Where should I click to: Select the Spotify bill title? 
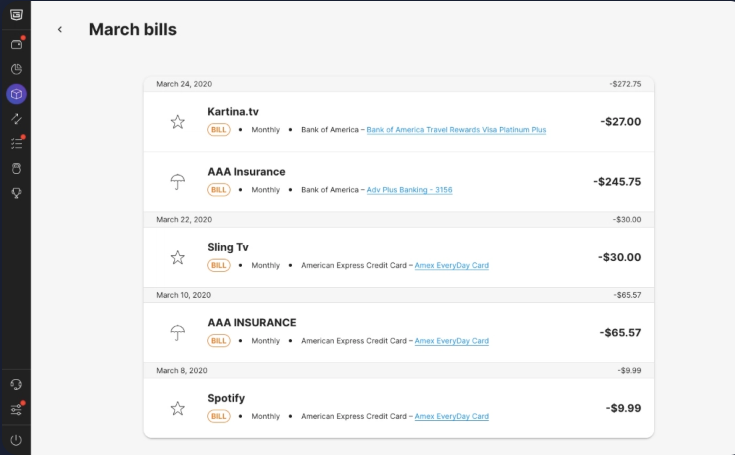[x=226, y=398]
